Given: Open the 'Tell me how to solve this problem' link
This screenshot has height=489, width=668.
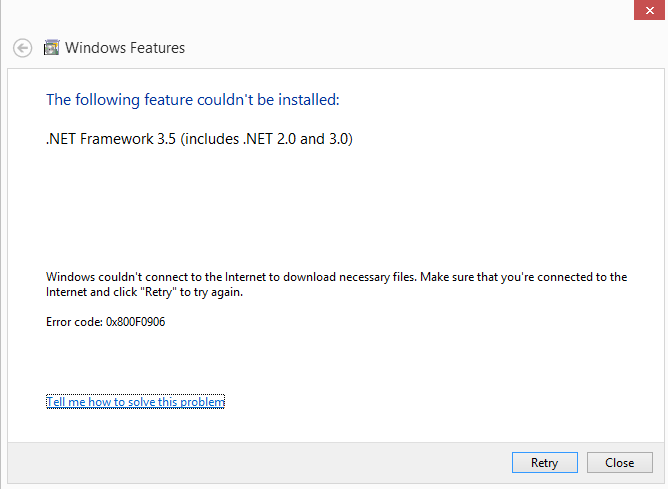Looking at the screenshot, I should [x=135, y=402].
